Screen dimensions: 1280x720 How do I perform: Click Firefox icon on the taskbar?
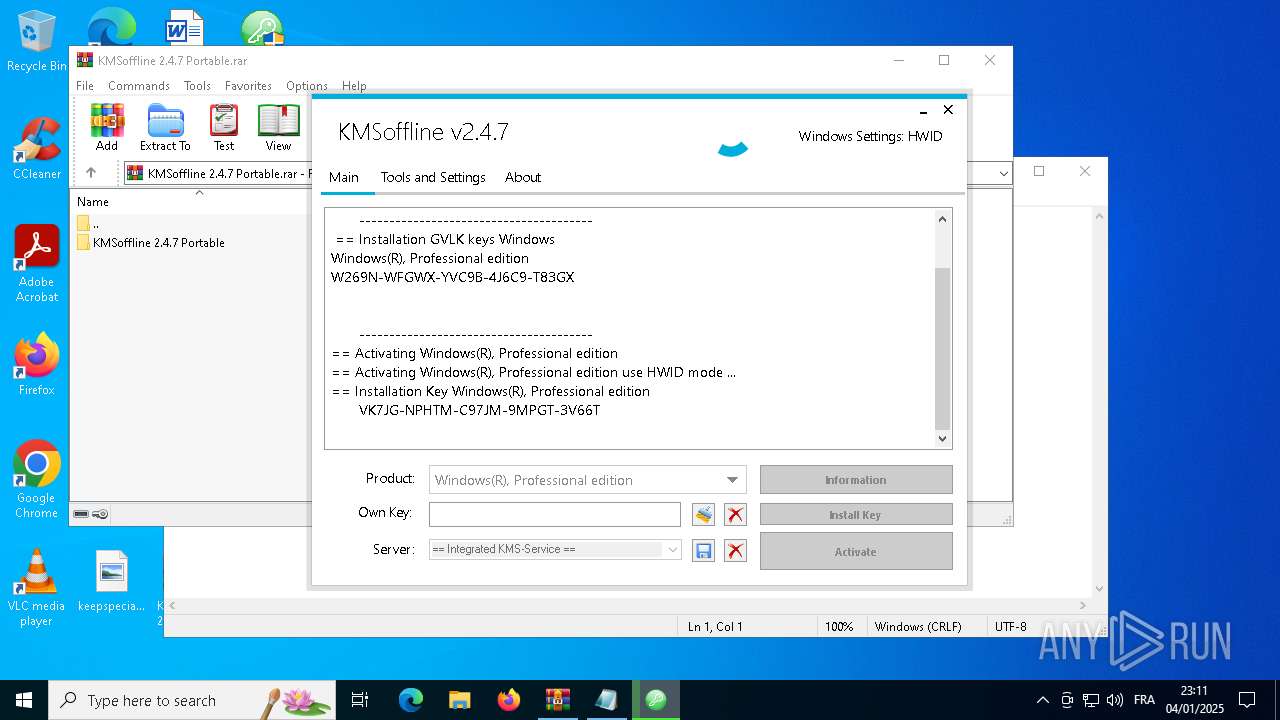[x=509, y=700]
